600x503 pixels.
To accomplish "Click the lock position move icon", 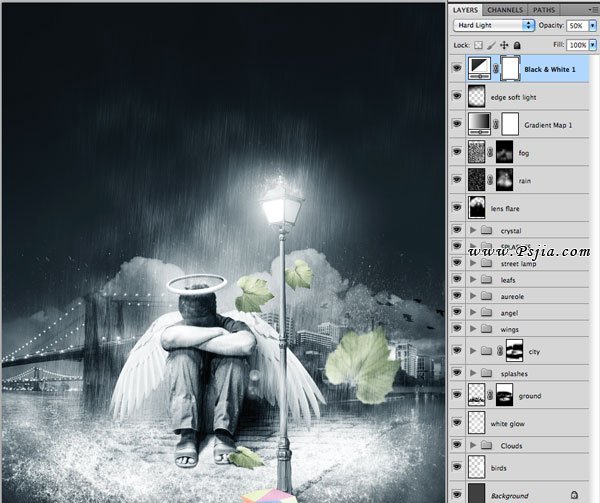I will click(x=503, y=45).
